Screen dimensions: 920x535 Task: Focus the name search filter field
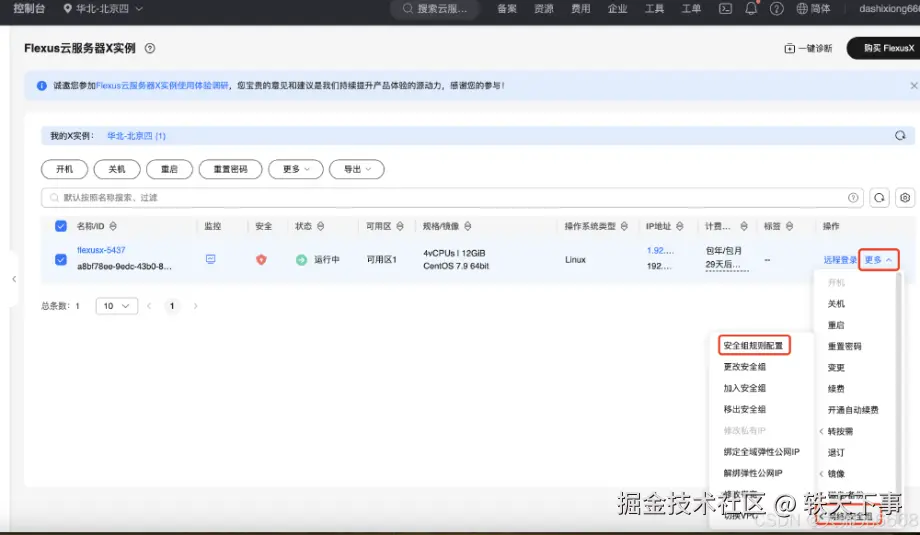coord(452,198)
